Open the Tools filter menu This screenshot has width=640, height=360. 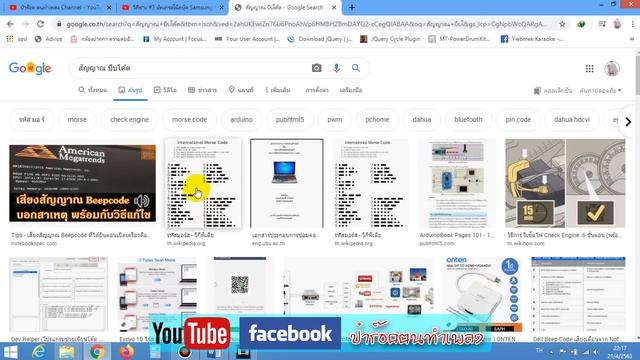(351, 90)
